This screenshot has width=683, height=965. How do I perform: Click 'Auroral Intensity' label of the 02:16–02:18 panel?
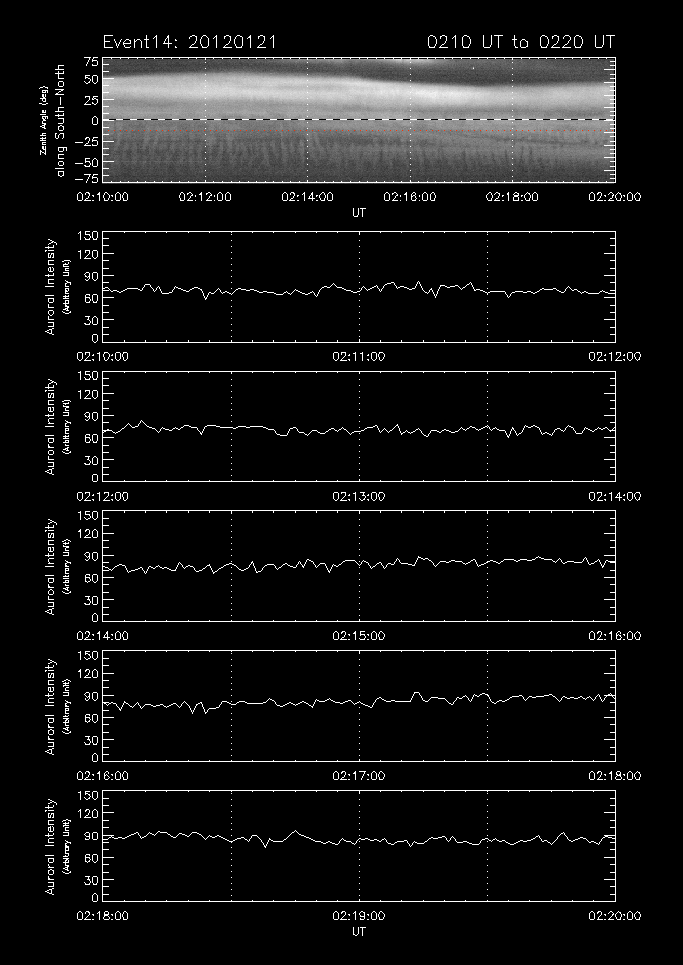click(x=50, y=706)
